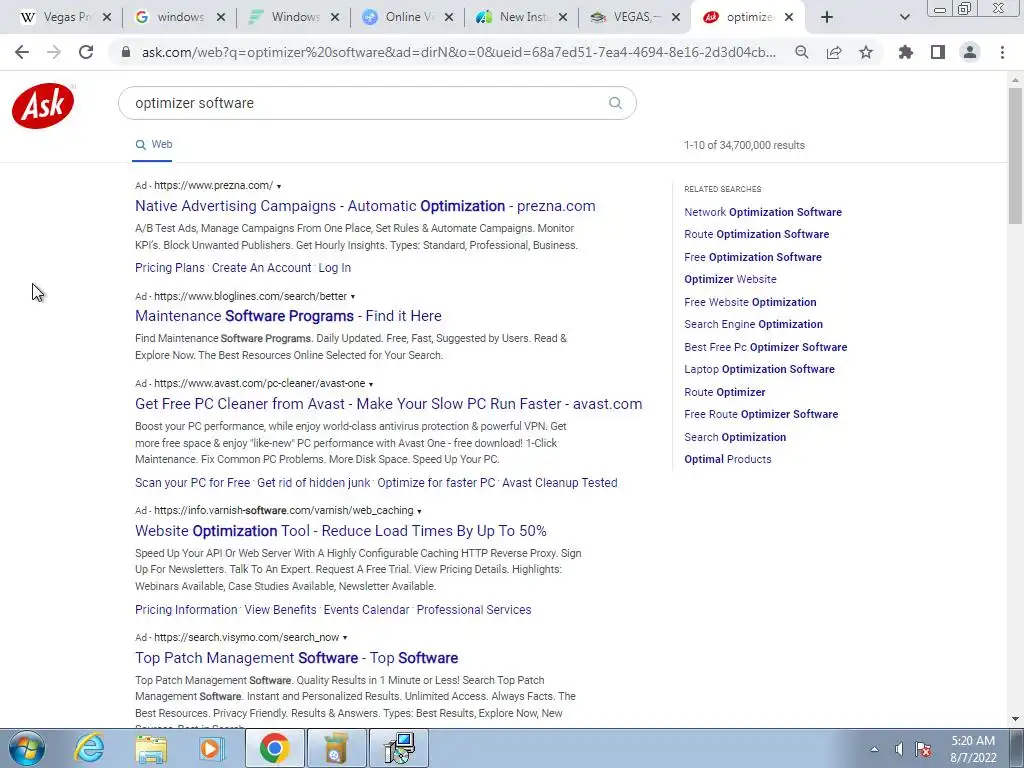Open the Log In link
Image resolution: width=1024 pixels, height=768 pixels.
[334, 268]
